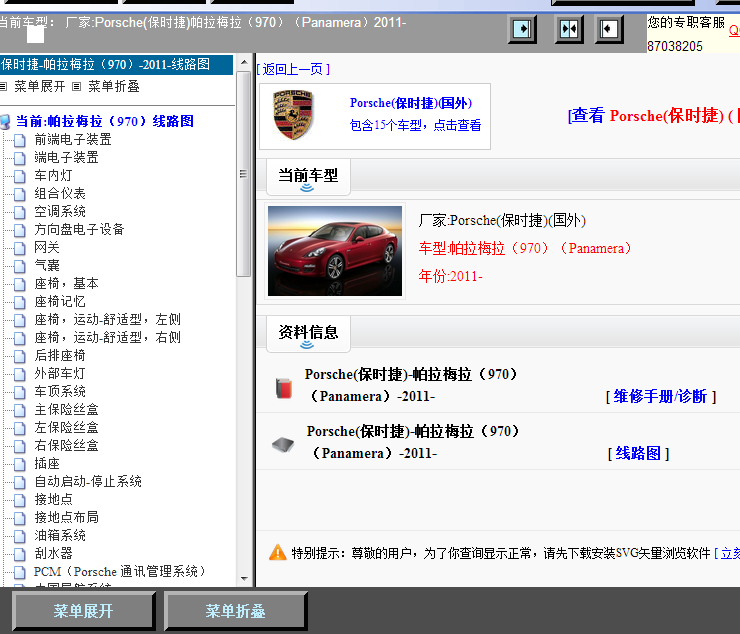740x634 pixels.
Task: Click the red 年份:2011- text
Action: coord(451,276)
